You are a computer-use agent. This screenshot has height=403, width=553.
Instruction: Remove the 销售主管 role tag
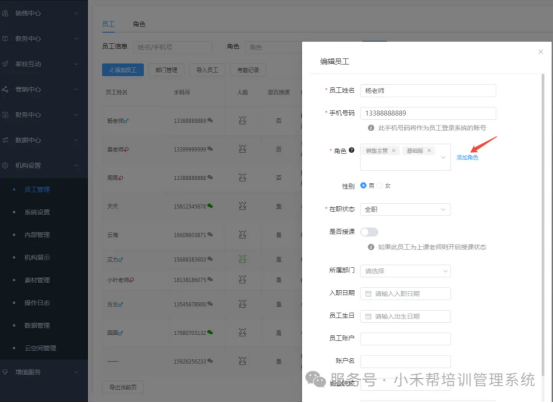click(x=394, y=151)
